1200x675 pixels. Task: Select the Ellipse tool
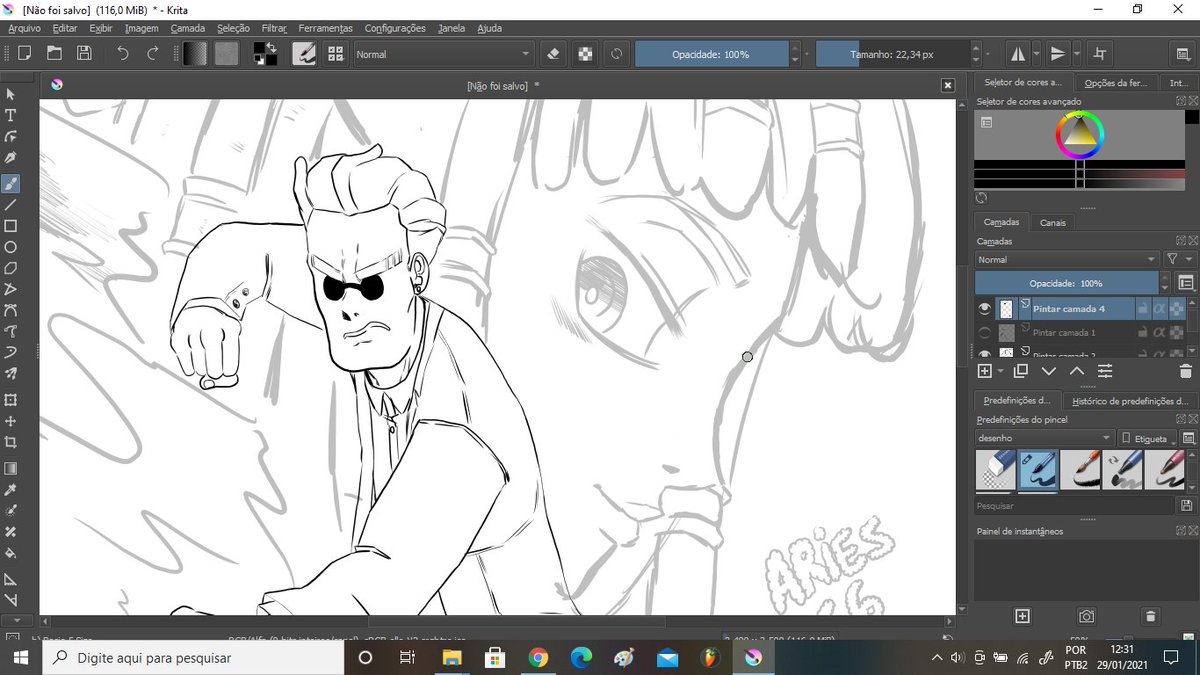[11, 247]
